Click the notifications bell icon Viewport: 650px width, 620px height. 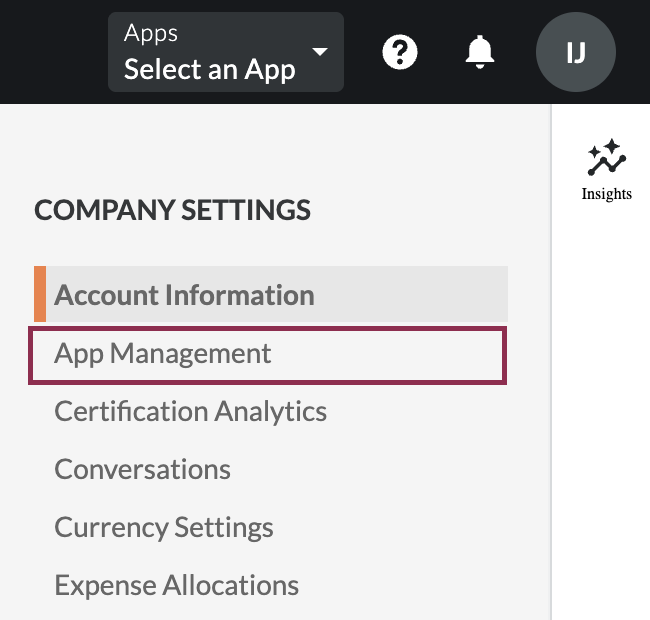tap(481, 51)
